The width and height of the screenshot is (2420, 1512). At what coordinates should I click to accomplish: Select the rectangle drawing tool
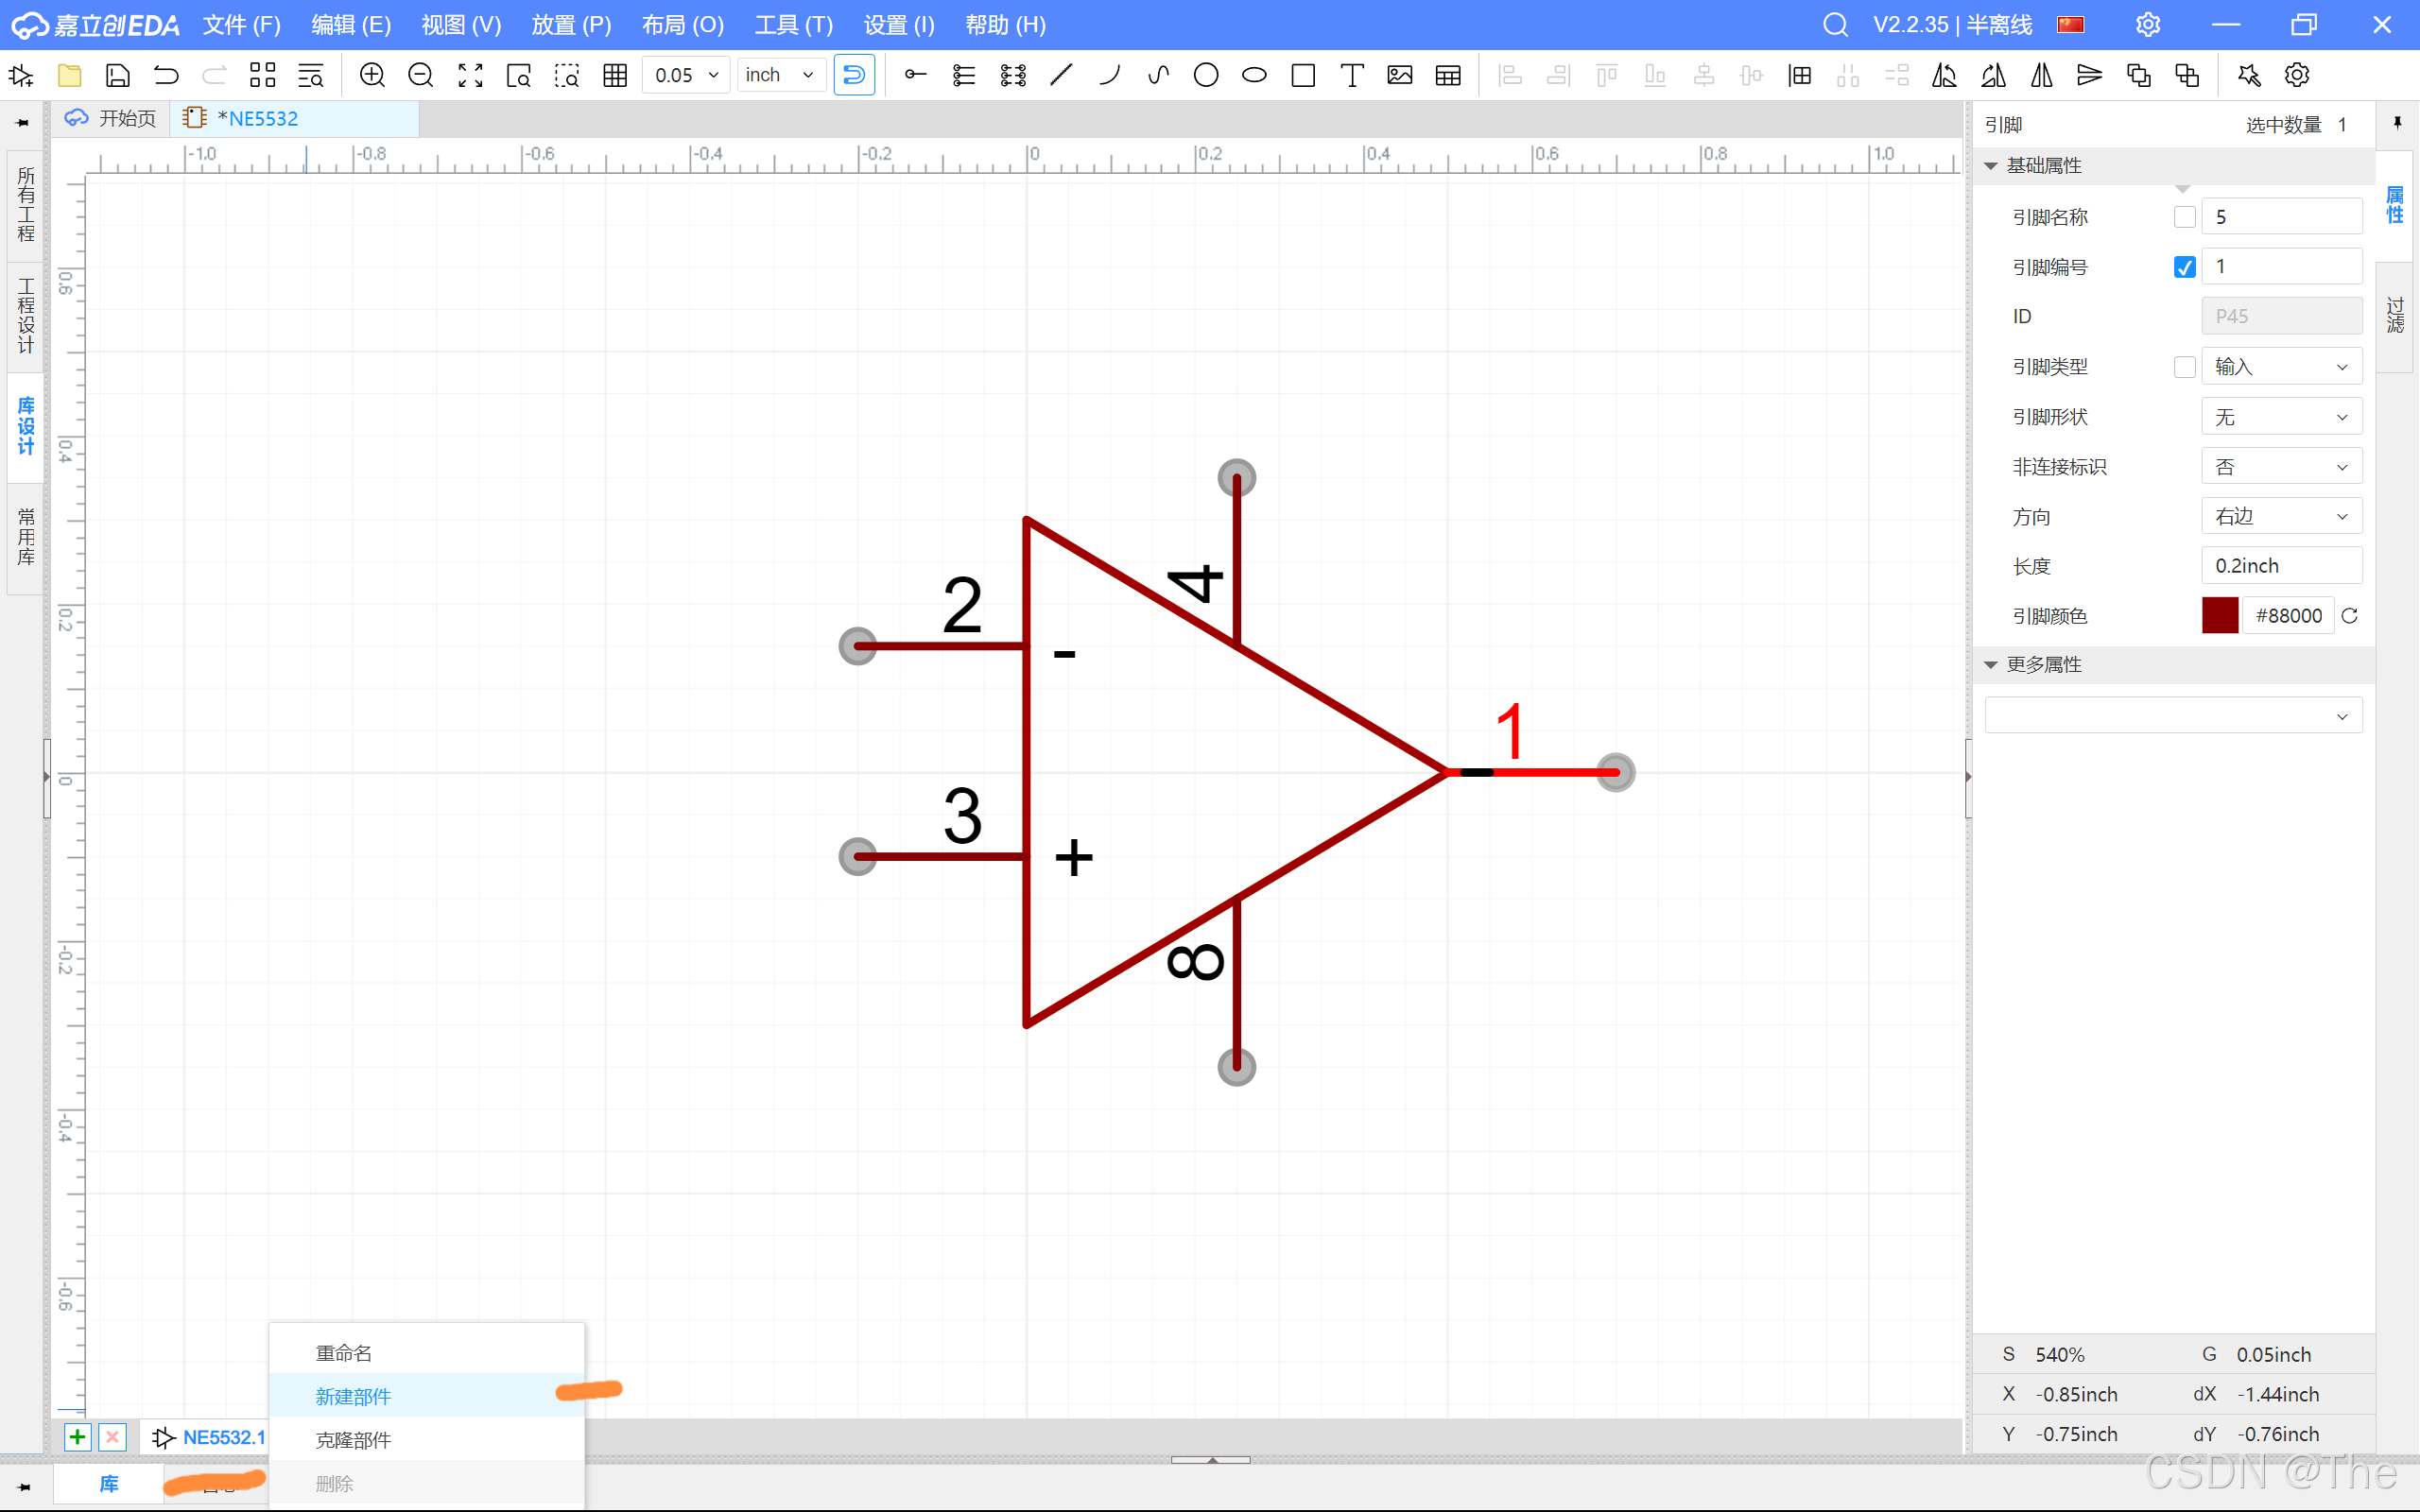pyautogui.click(x=1303, y=75)
